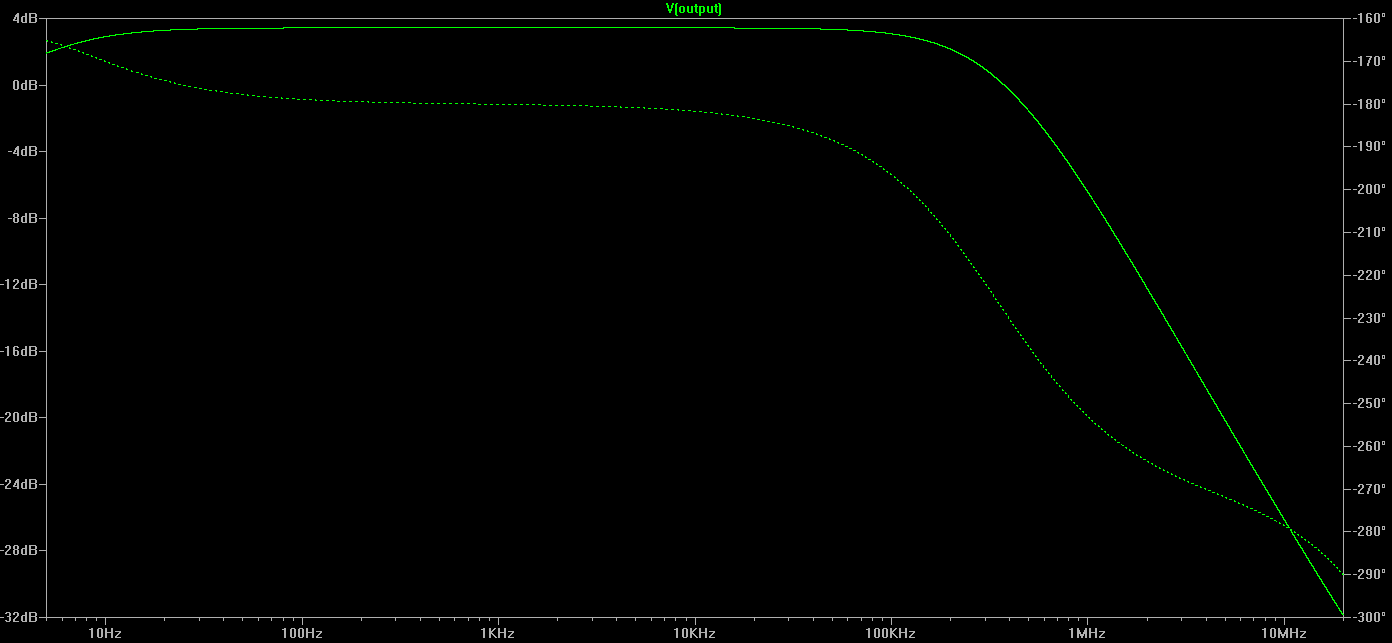
Task: Click the -170° phase axis label
Action: pos(1367,61)
